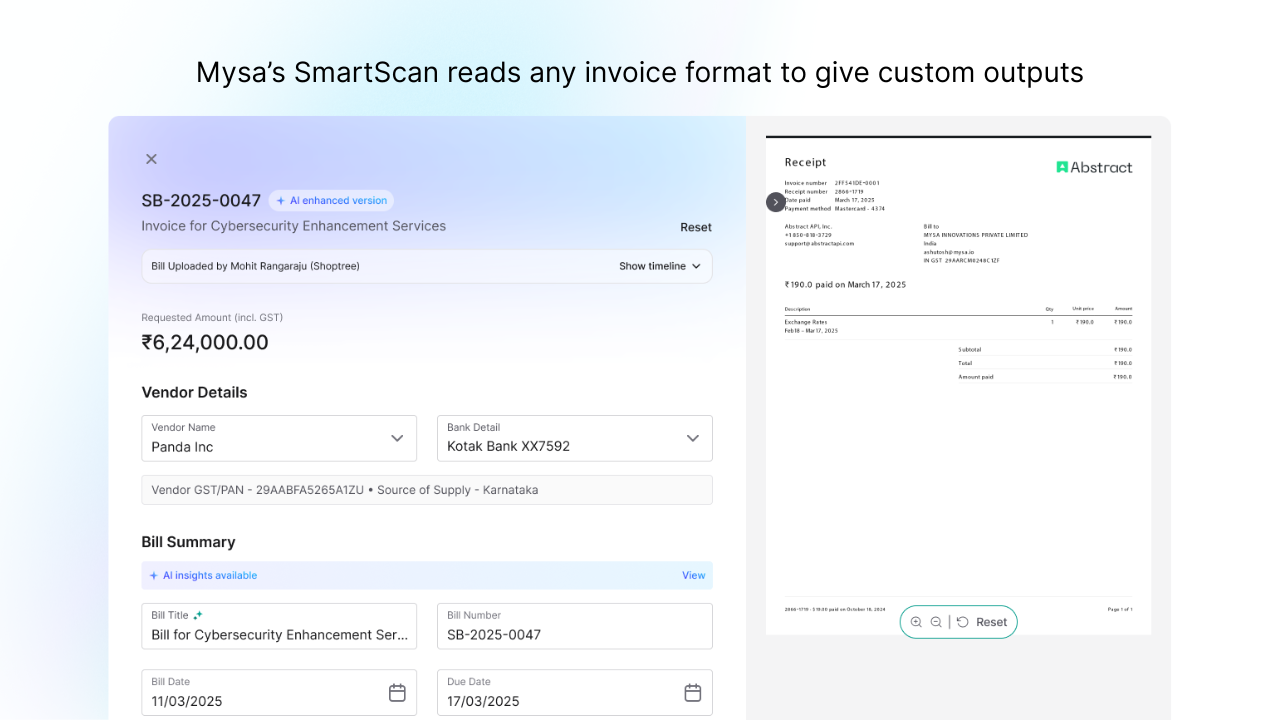This screenshot has height=720, width=1280.
Task: Click 'Invoice for Cybersecurity Enhancement Services' subtitle
Action: coord(294,226)
